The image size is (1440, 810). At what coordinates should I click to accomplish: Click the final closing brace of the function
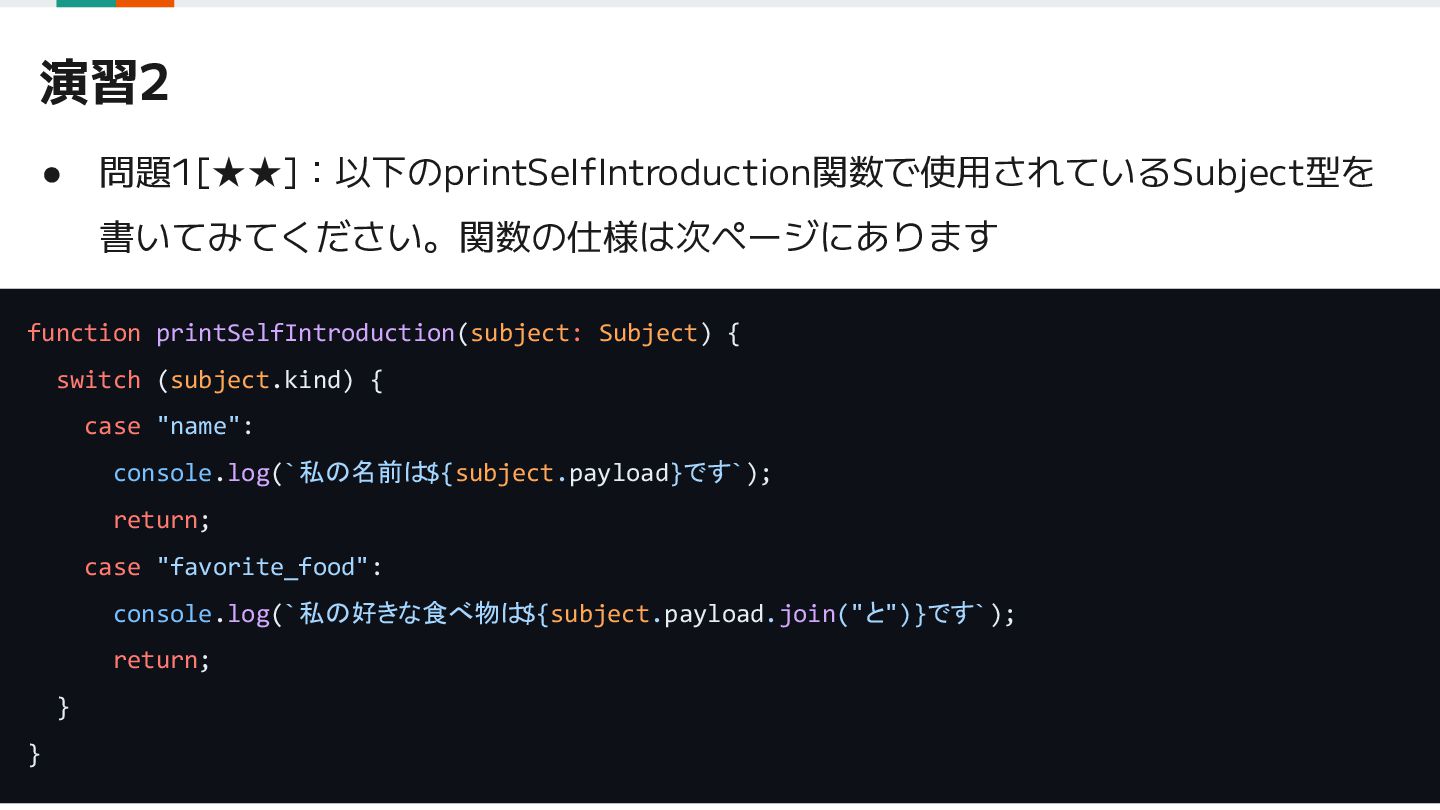35,753
